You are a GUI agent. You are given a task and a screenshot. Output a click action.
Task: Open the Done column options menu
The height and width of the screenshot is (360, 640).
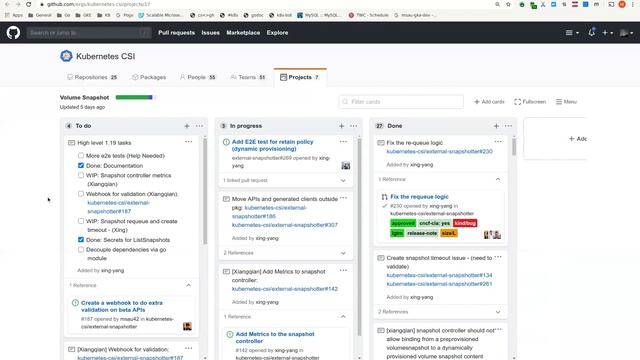click(x=508, y=126)
